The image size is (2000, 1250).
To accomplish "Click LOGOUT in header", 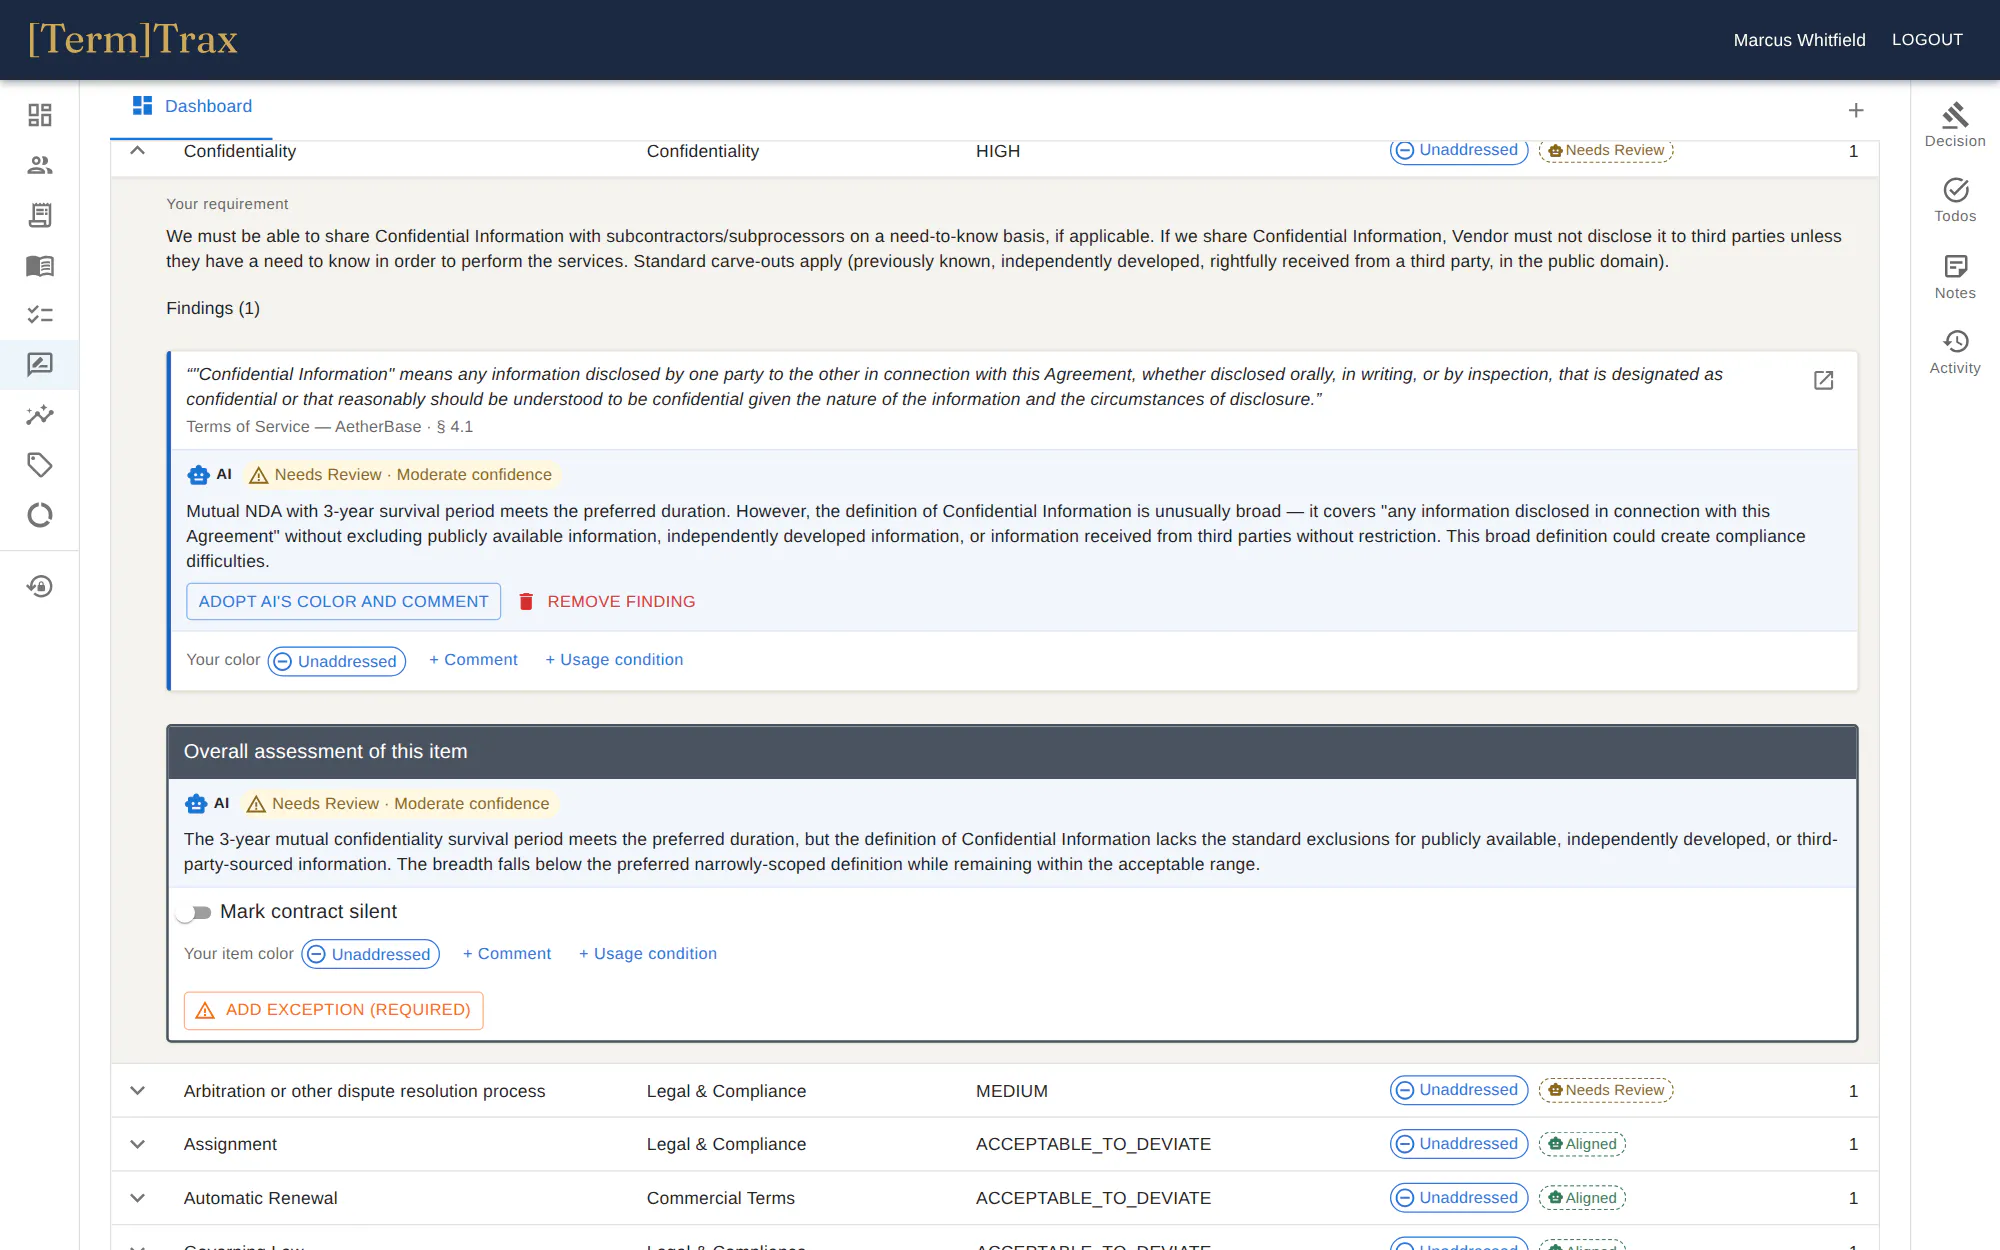I will coord(1927,40).
